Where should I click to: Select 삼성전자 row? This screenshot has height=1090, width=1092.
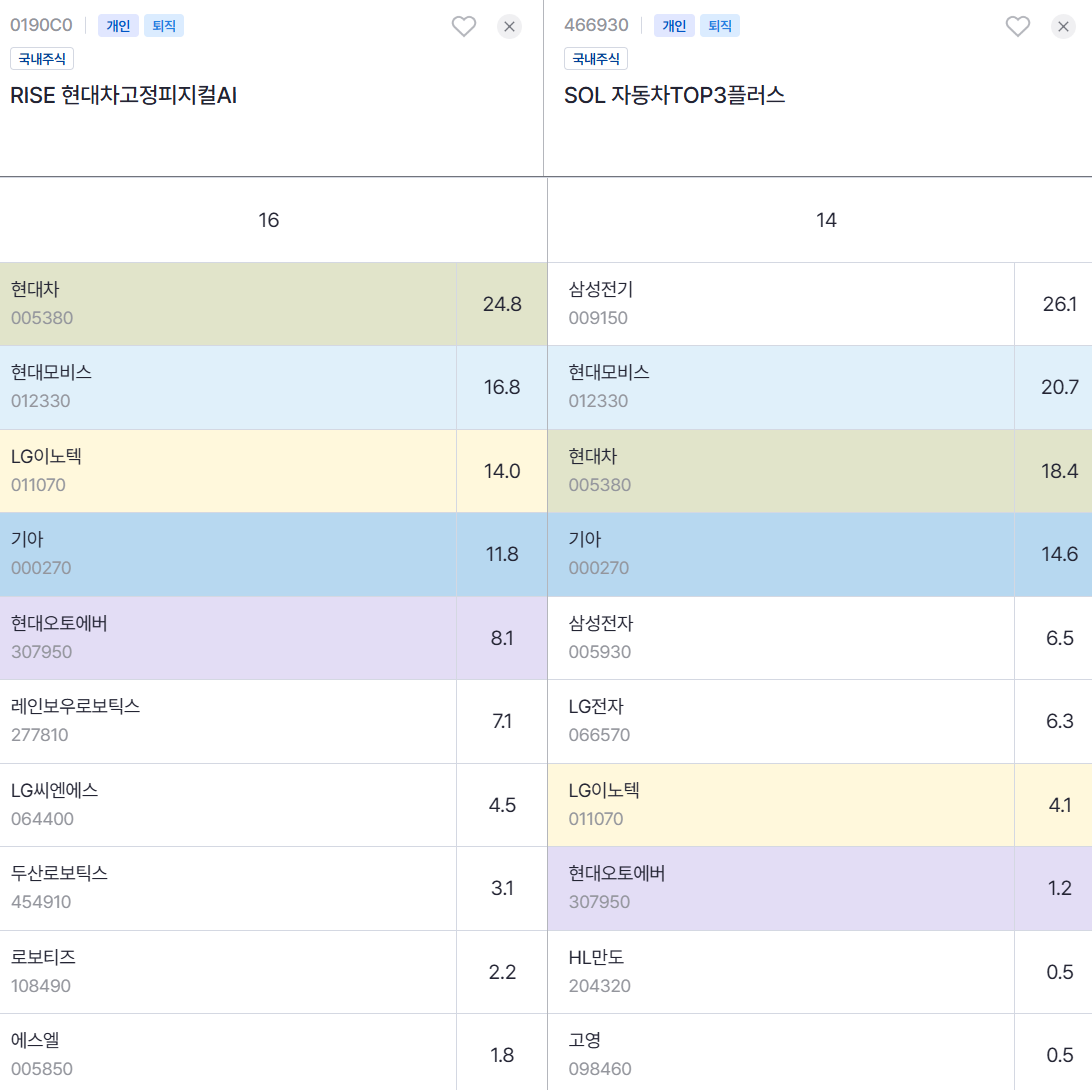(820, 638)
